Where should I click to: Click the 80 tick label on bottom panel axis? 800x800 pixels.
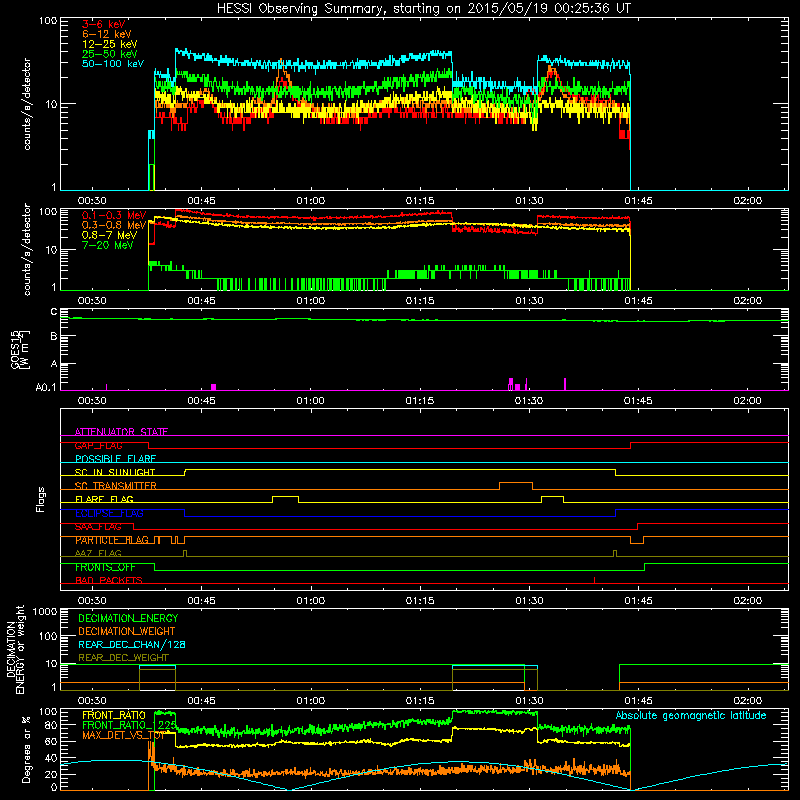51,725
